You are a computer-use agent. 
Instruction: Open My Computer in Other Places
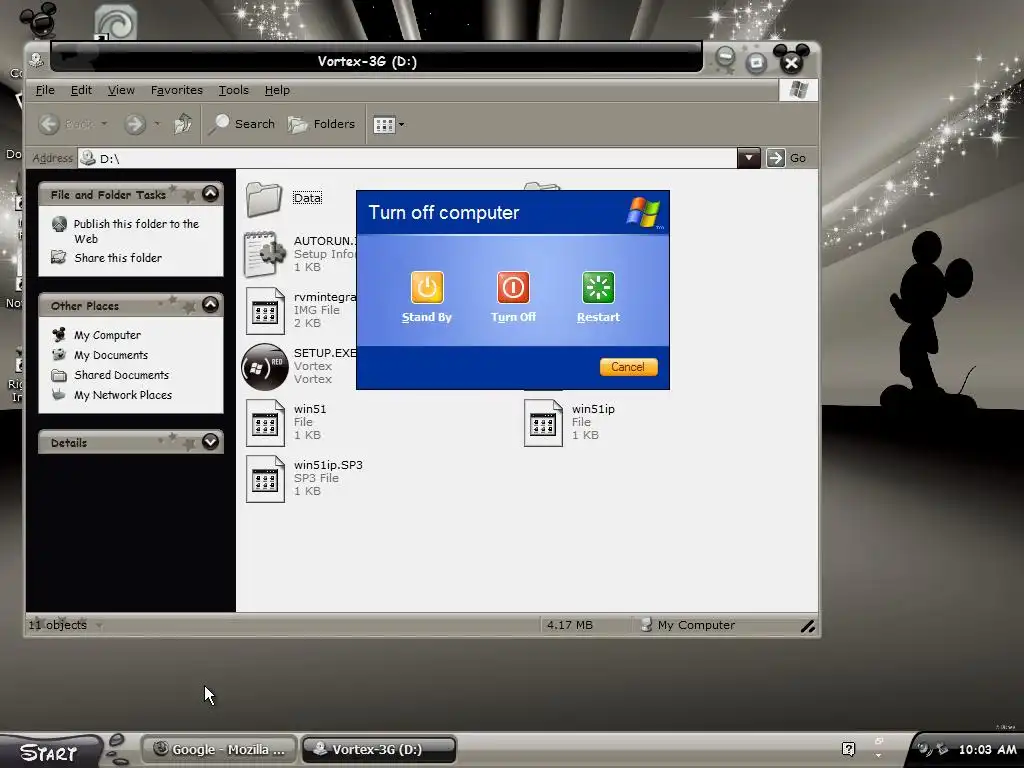coord(107,335)
